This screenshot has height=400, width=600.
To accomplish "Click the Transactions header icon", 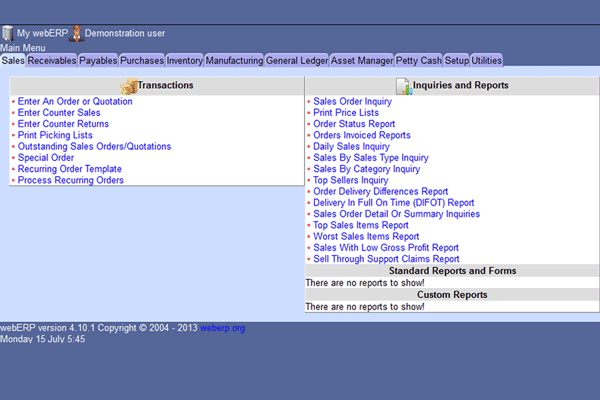I will 127,87.
